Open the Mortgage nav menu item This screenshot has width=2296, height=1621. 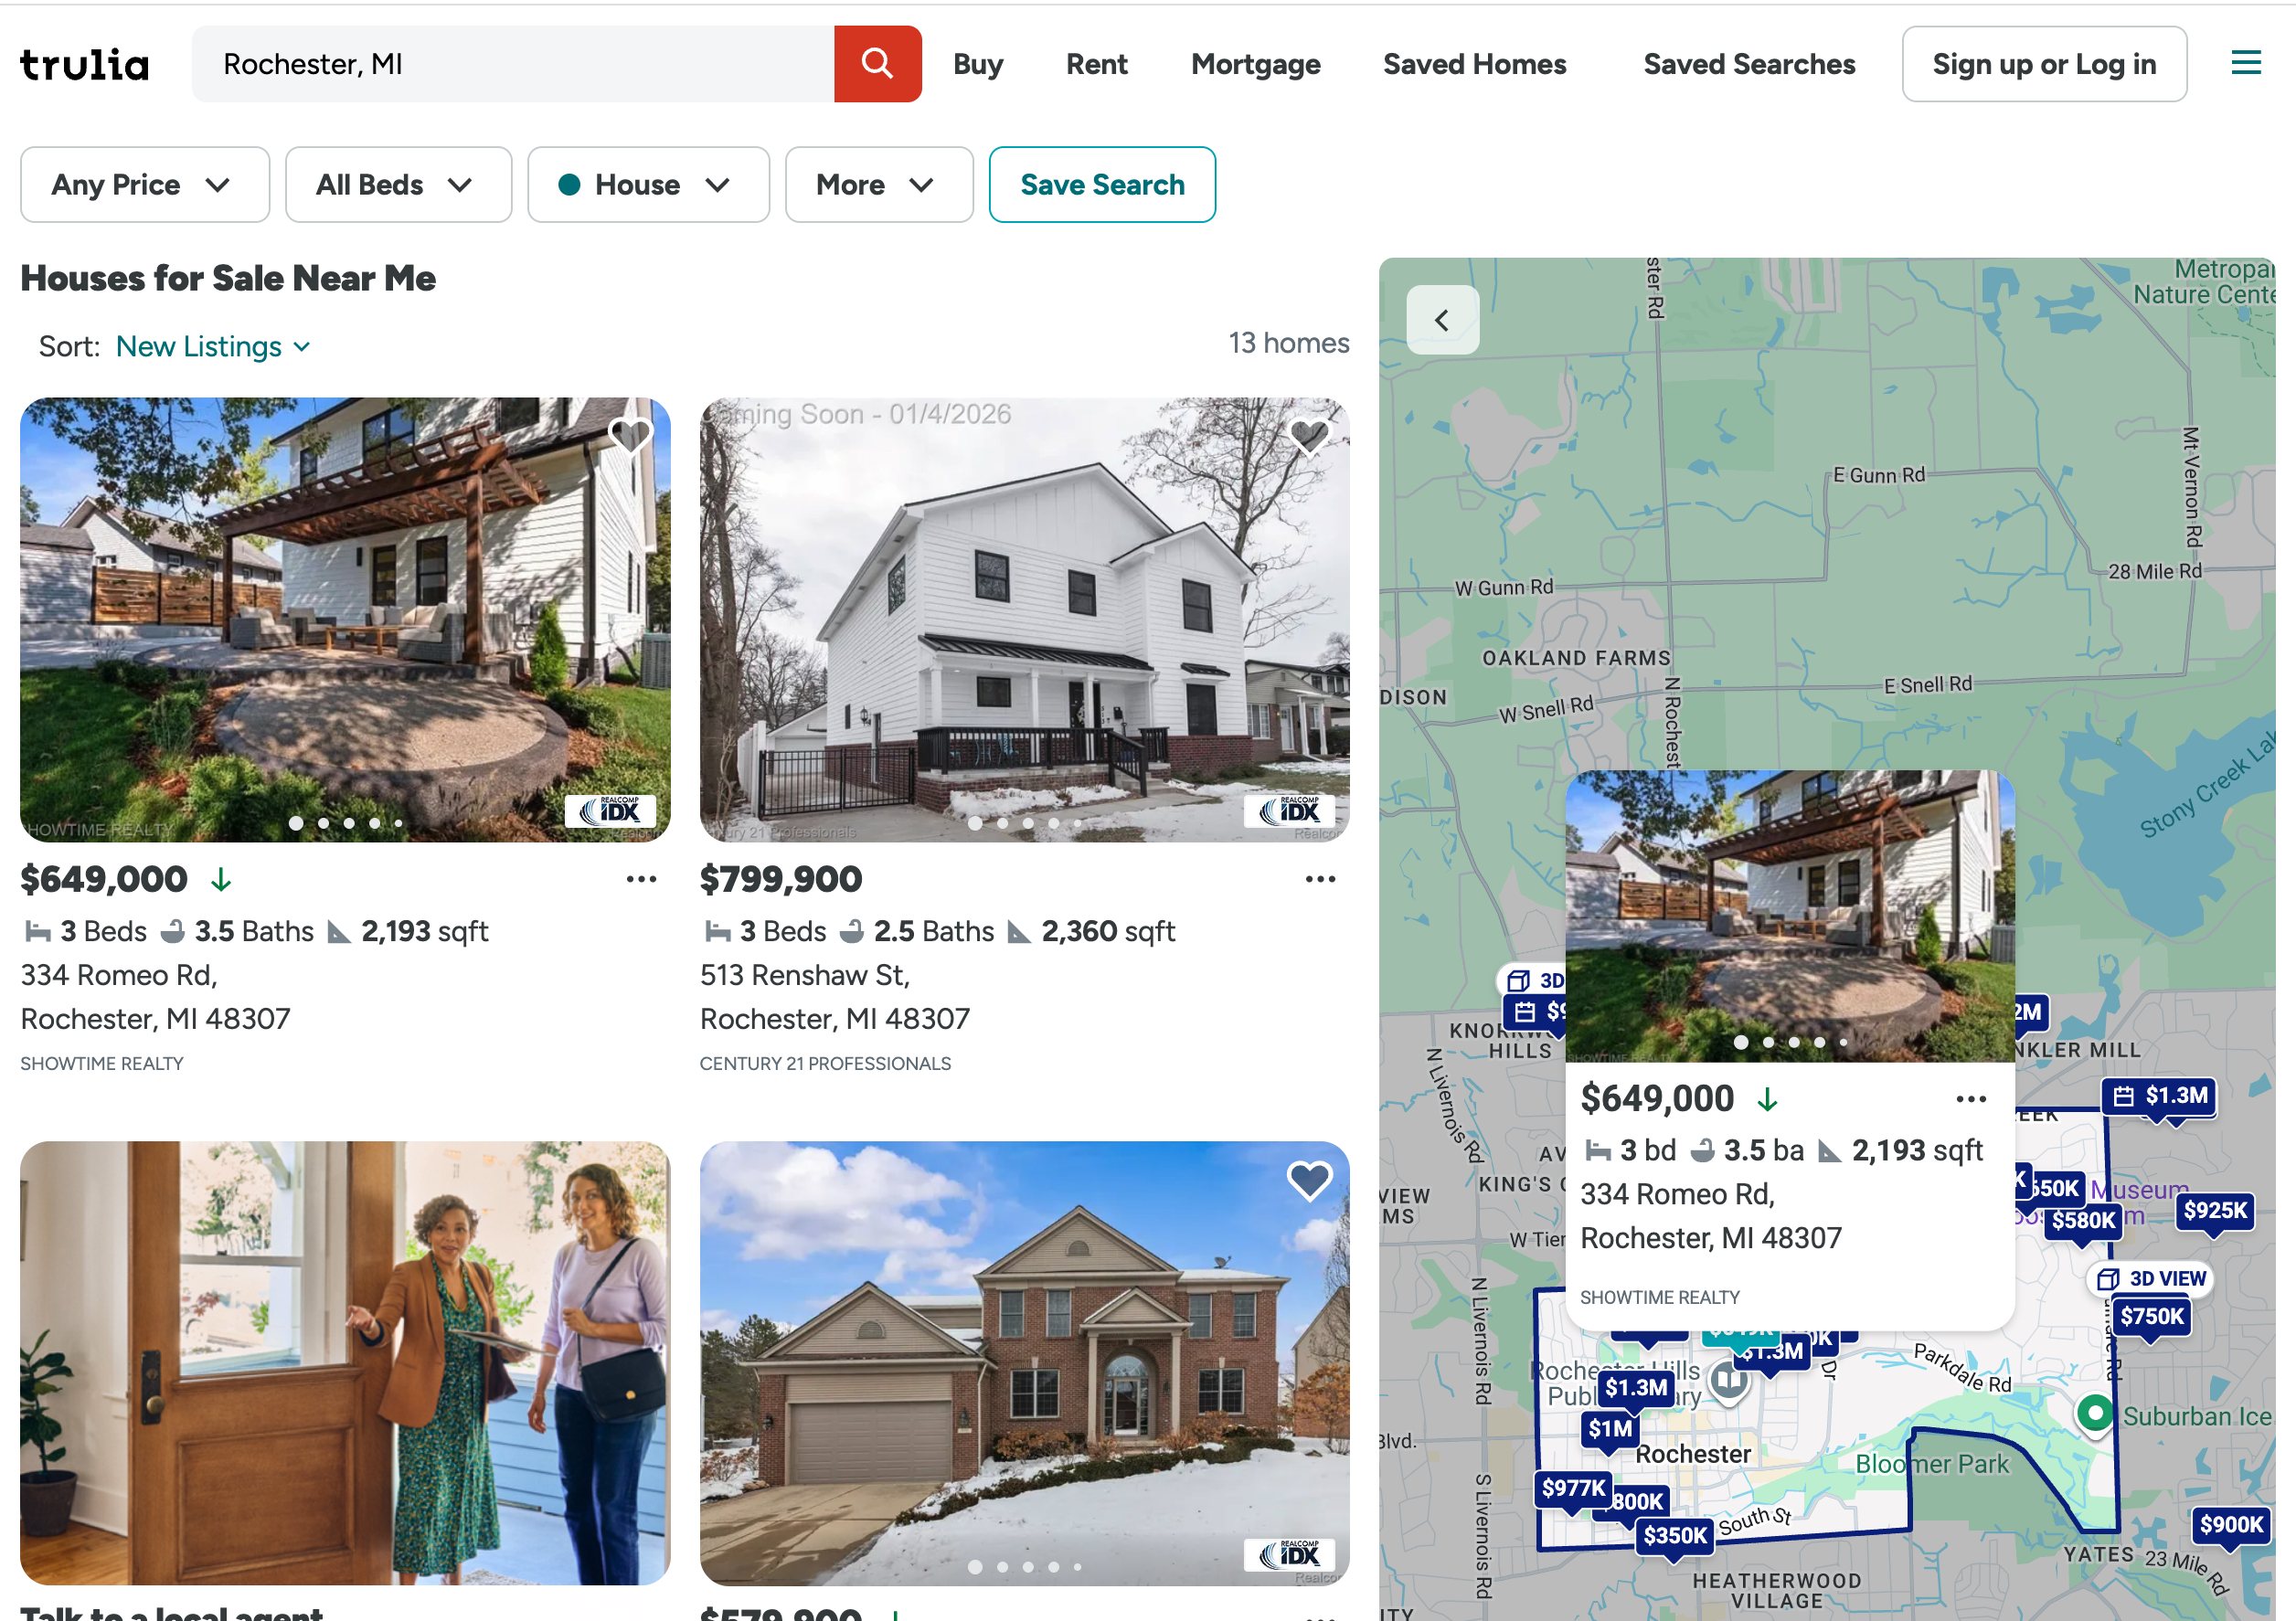pos(1255,64)
